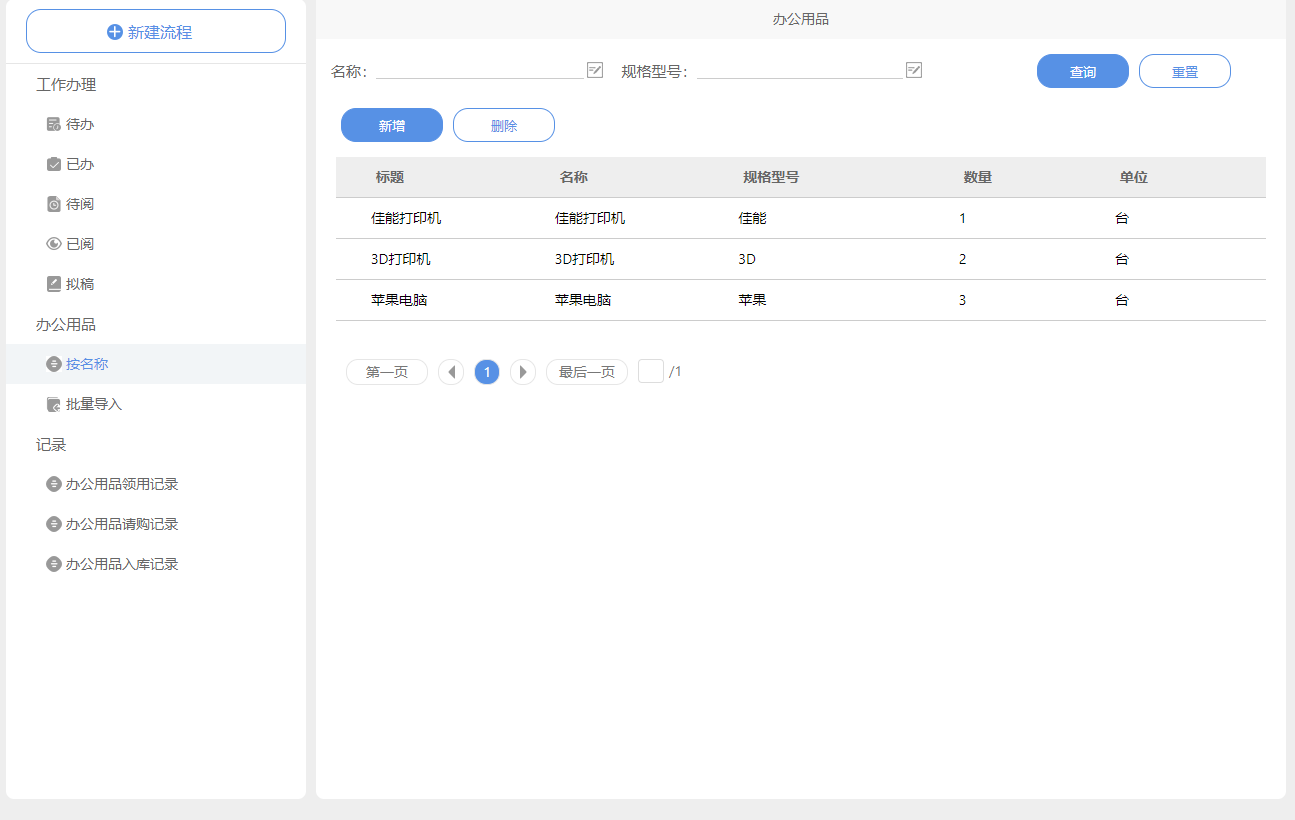Select the 已办 completed icon
The width and height of the screenshot is (1295, 820).
54,164
